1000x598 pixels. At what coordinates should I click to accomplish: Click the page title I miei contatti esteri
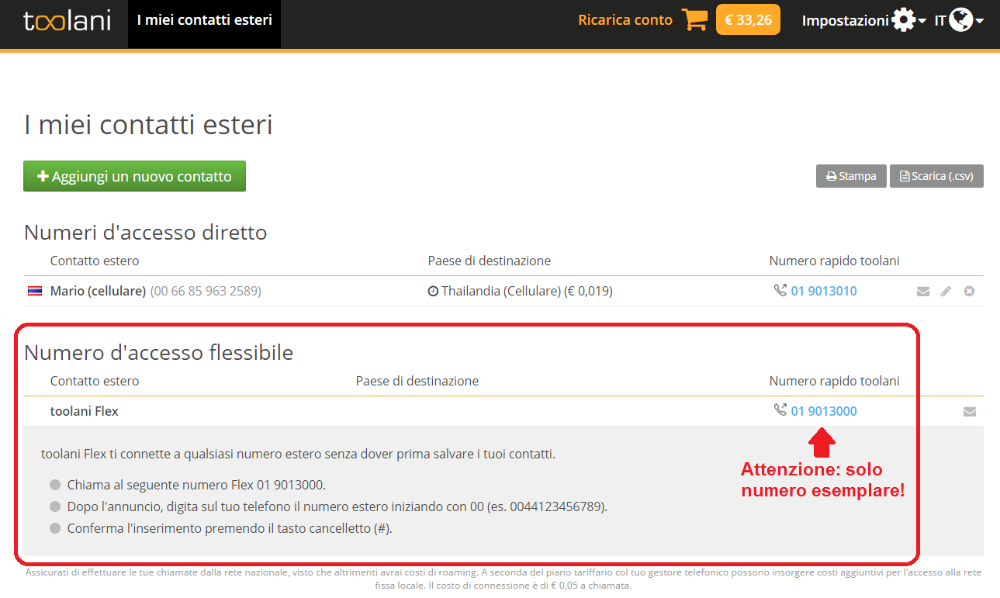(x=149, y=124)
